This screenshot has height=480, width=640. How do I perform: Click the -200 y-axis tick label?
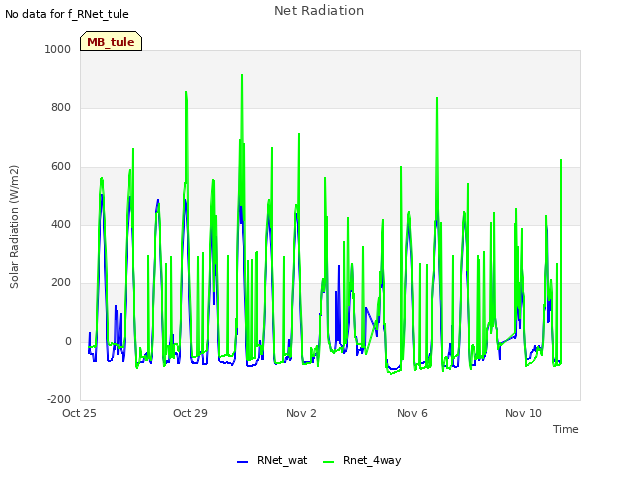point(59,399)
